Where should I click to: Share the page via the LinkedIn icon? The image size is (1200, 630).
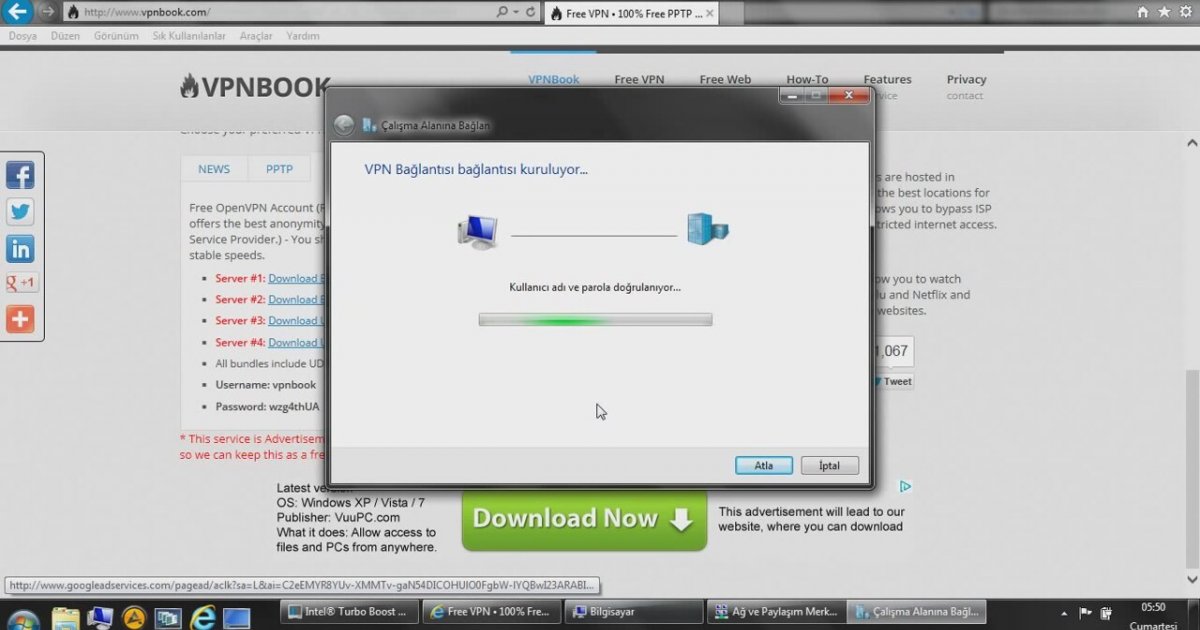point(20,248)
